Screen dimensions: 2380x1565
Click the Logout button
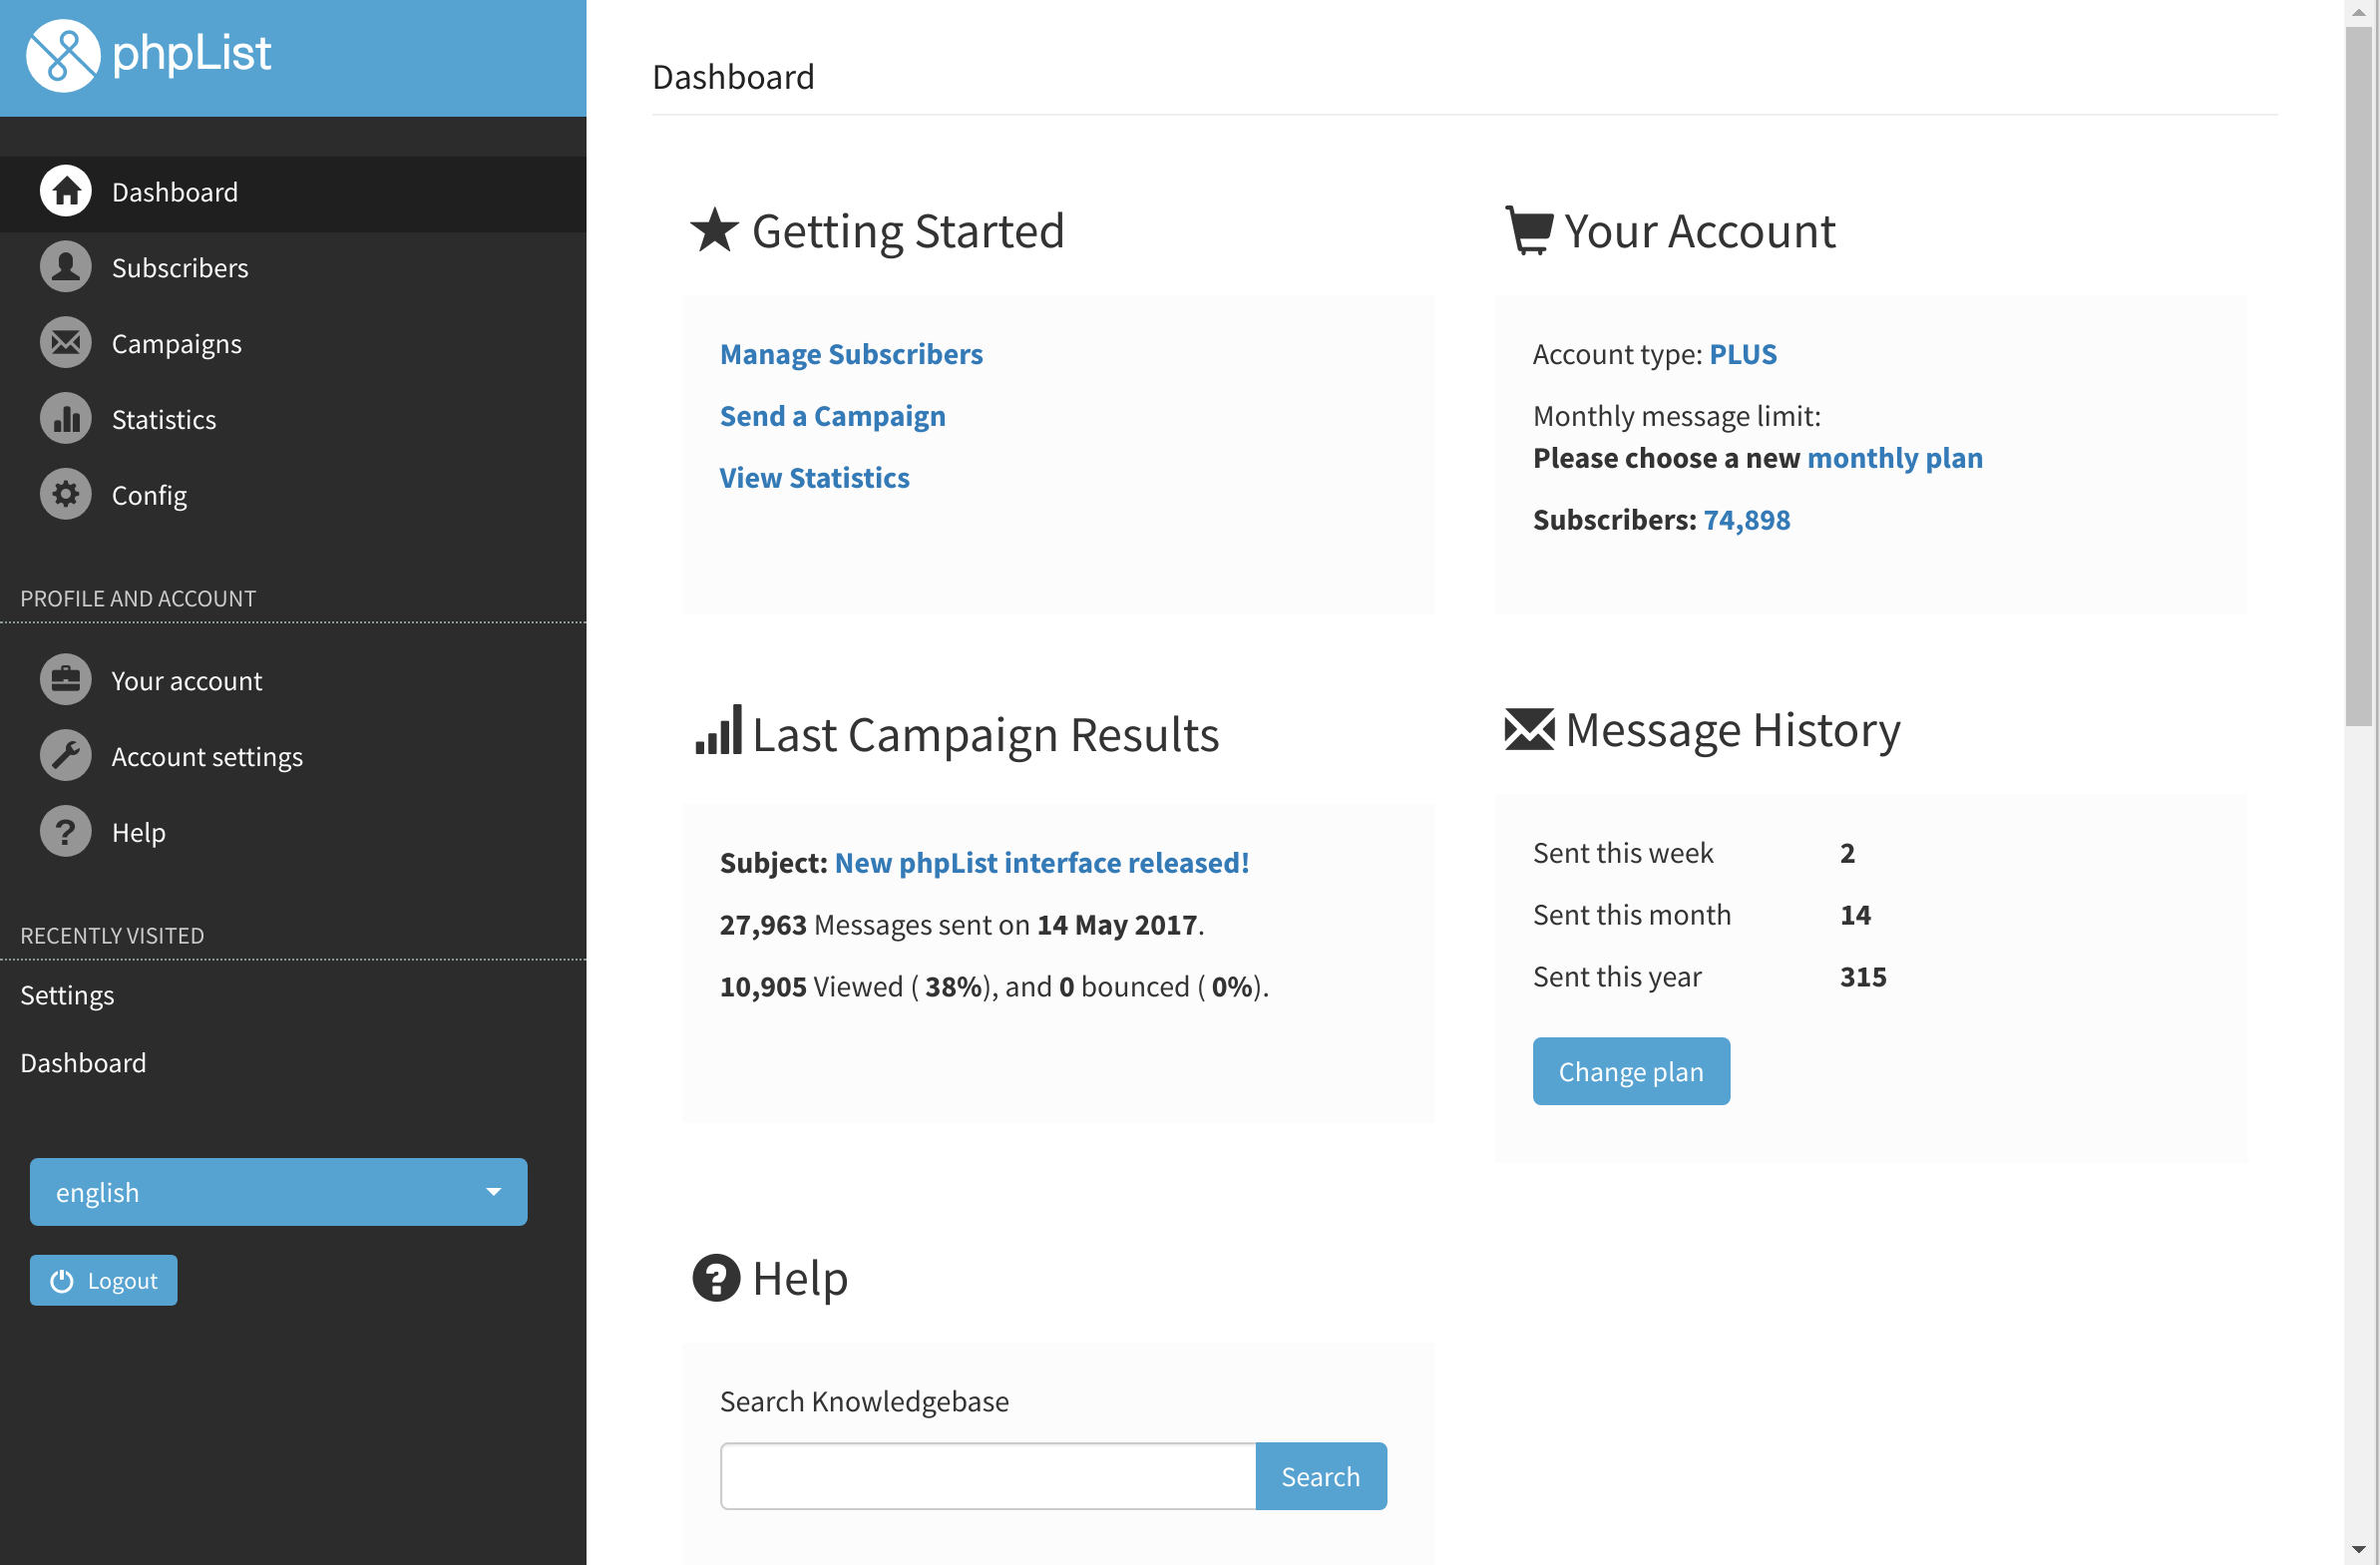[x=103, y=1281]
